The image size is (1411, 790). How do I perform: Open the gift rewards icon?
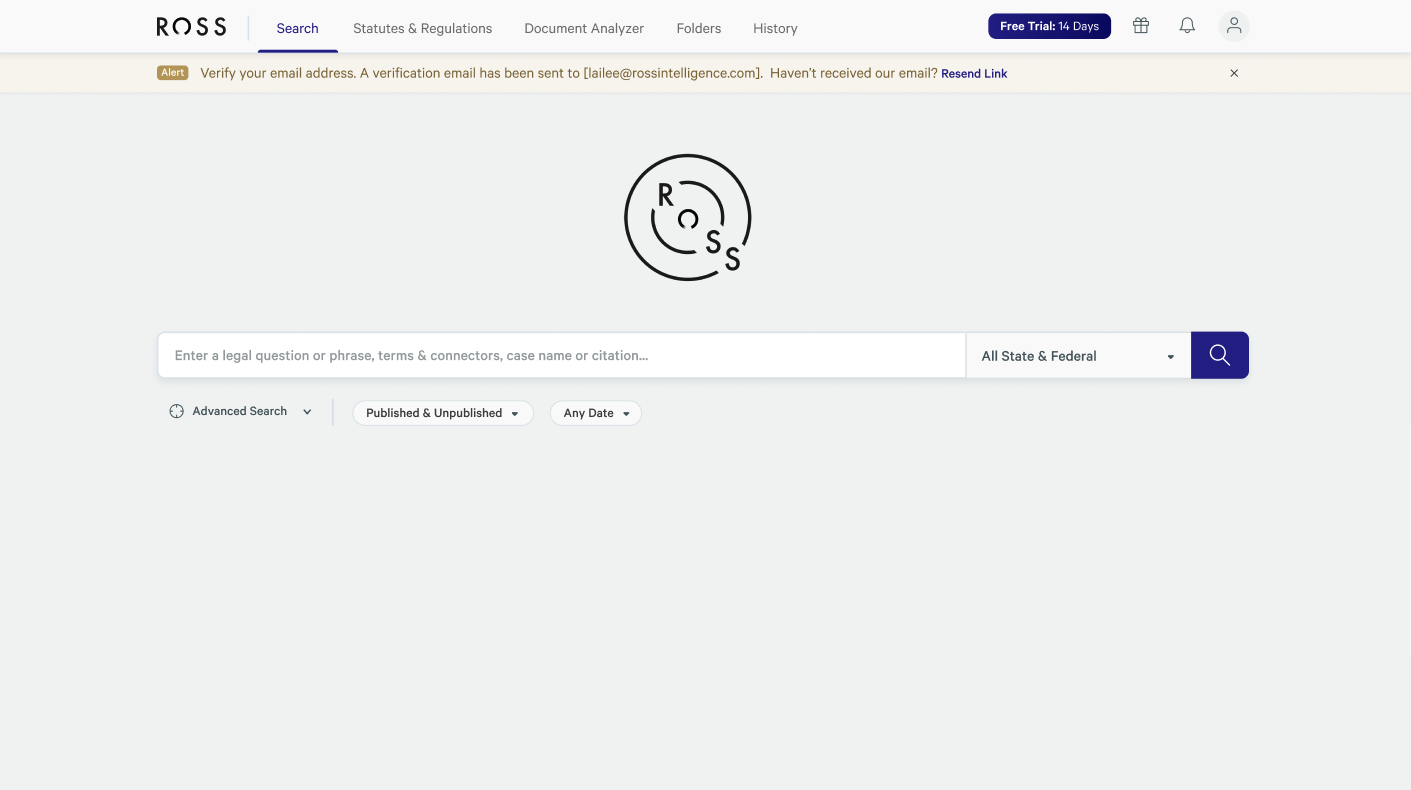(1141, 26)
